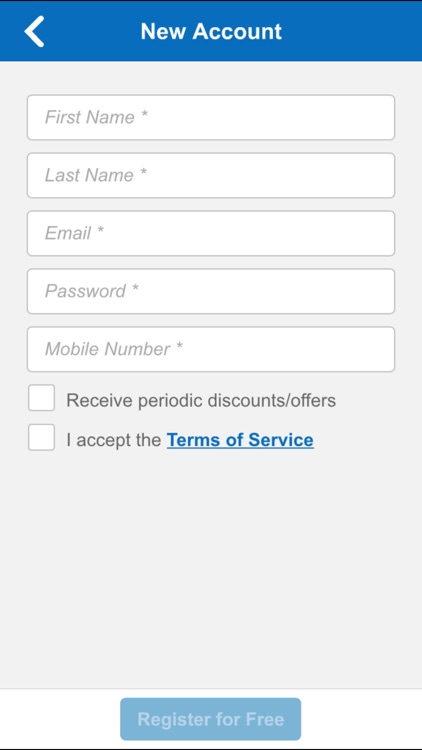422x750 pixels.
Task: Select the Last Name input field
Action: coord(211,175)
